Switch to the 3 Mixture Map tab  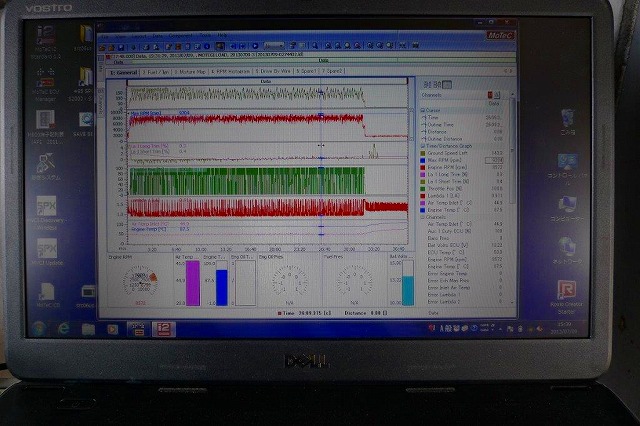[190, 72]
